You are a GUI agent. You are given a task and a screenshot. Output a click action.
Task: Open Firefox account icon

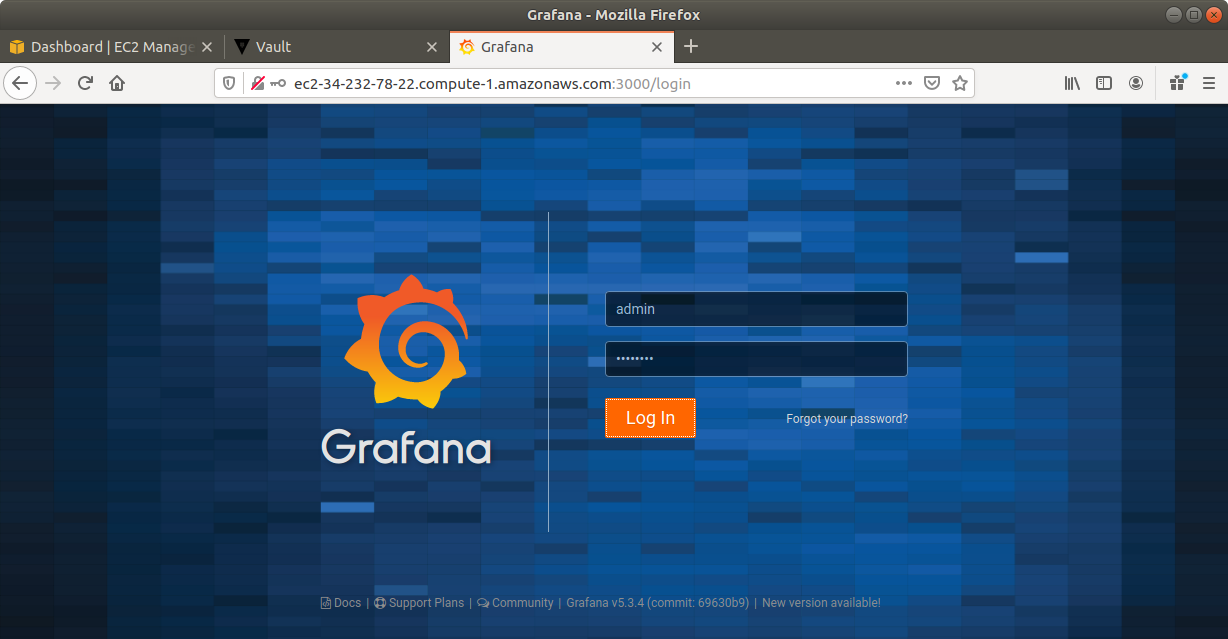click(1136, 83)
